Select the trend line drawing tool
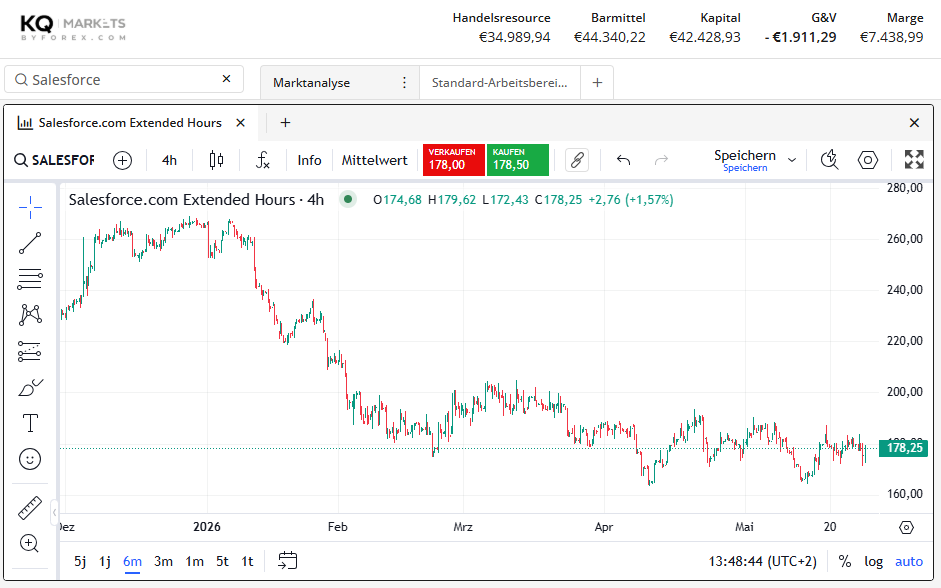Screen dimensions: 941x588 [30, 243]
